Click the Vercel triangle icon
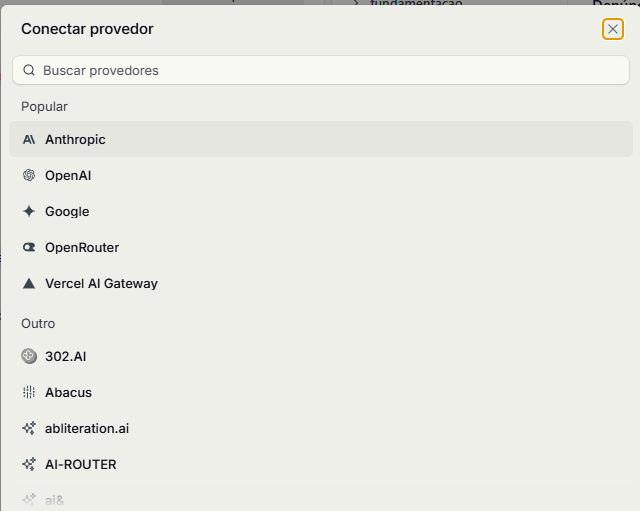 point(29,283)
